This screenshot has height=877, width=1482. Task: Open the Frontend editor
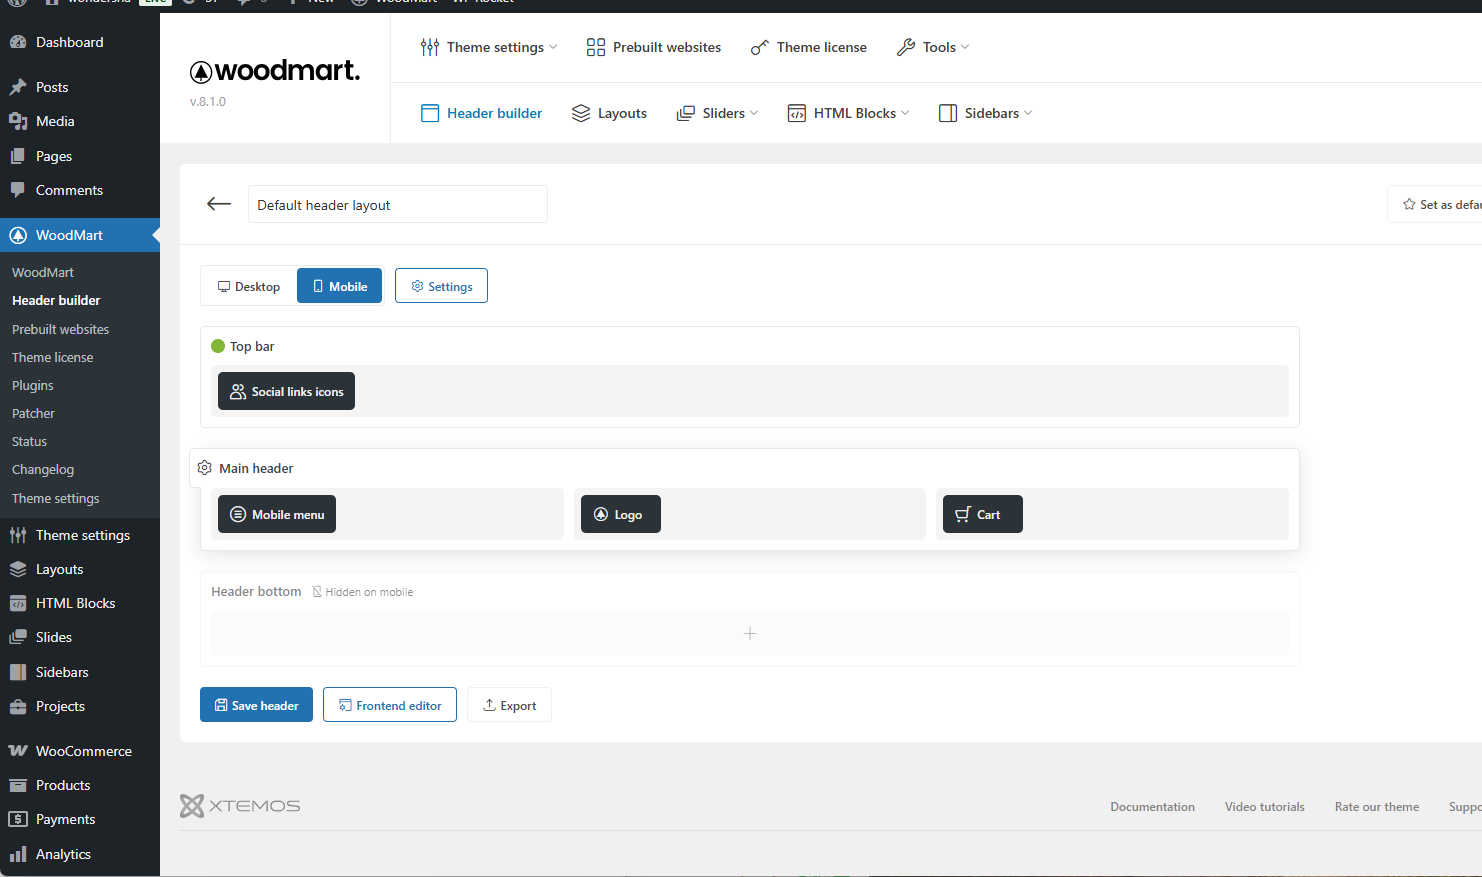click(x=390, y=705)
